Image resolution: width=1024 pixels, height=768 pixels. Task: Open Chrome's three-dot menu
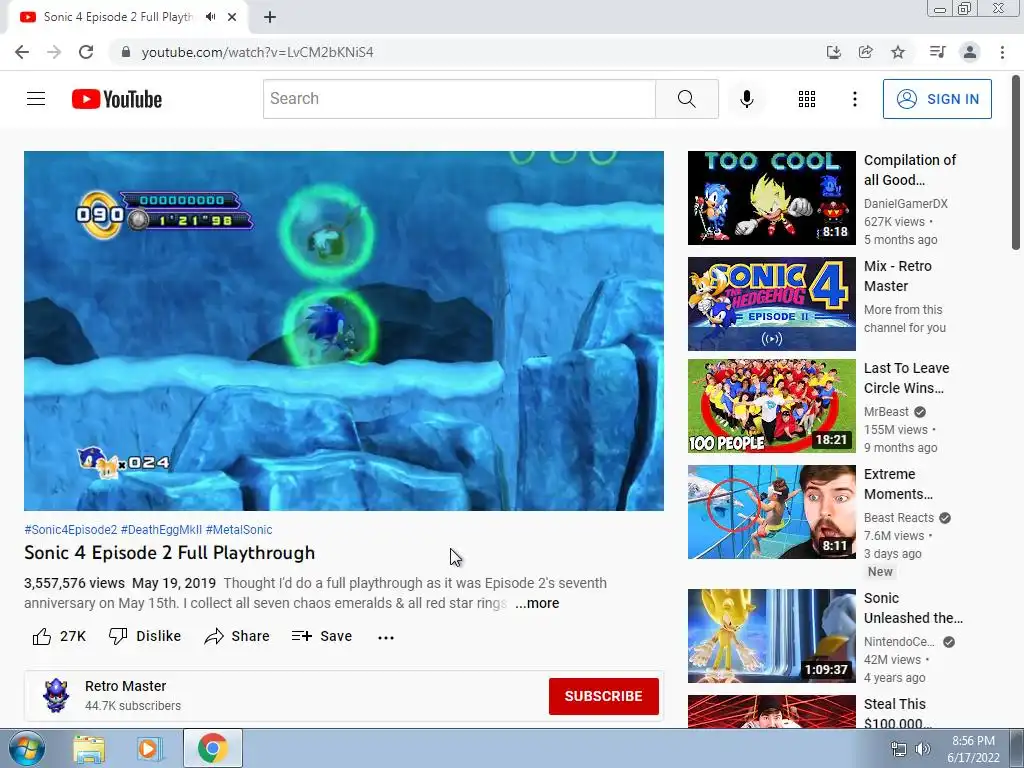[x=1002, y=52]
